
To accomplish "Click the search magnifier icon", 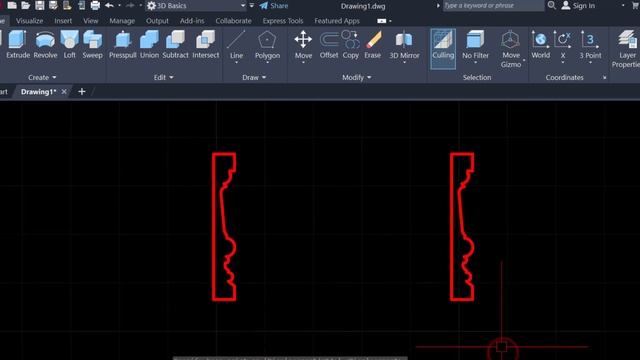I will 551,5.
